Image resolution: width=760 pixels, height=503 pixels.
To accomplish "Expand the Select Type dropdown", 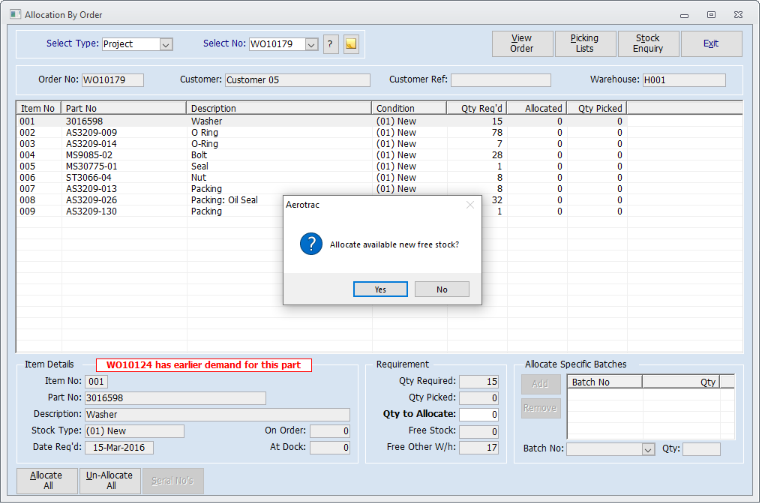I will [166, 44].
